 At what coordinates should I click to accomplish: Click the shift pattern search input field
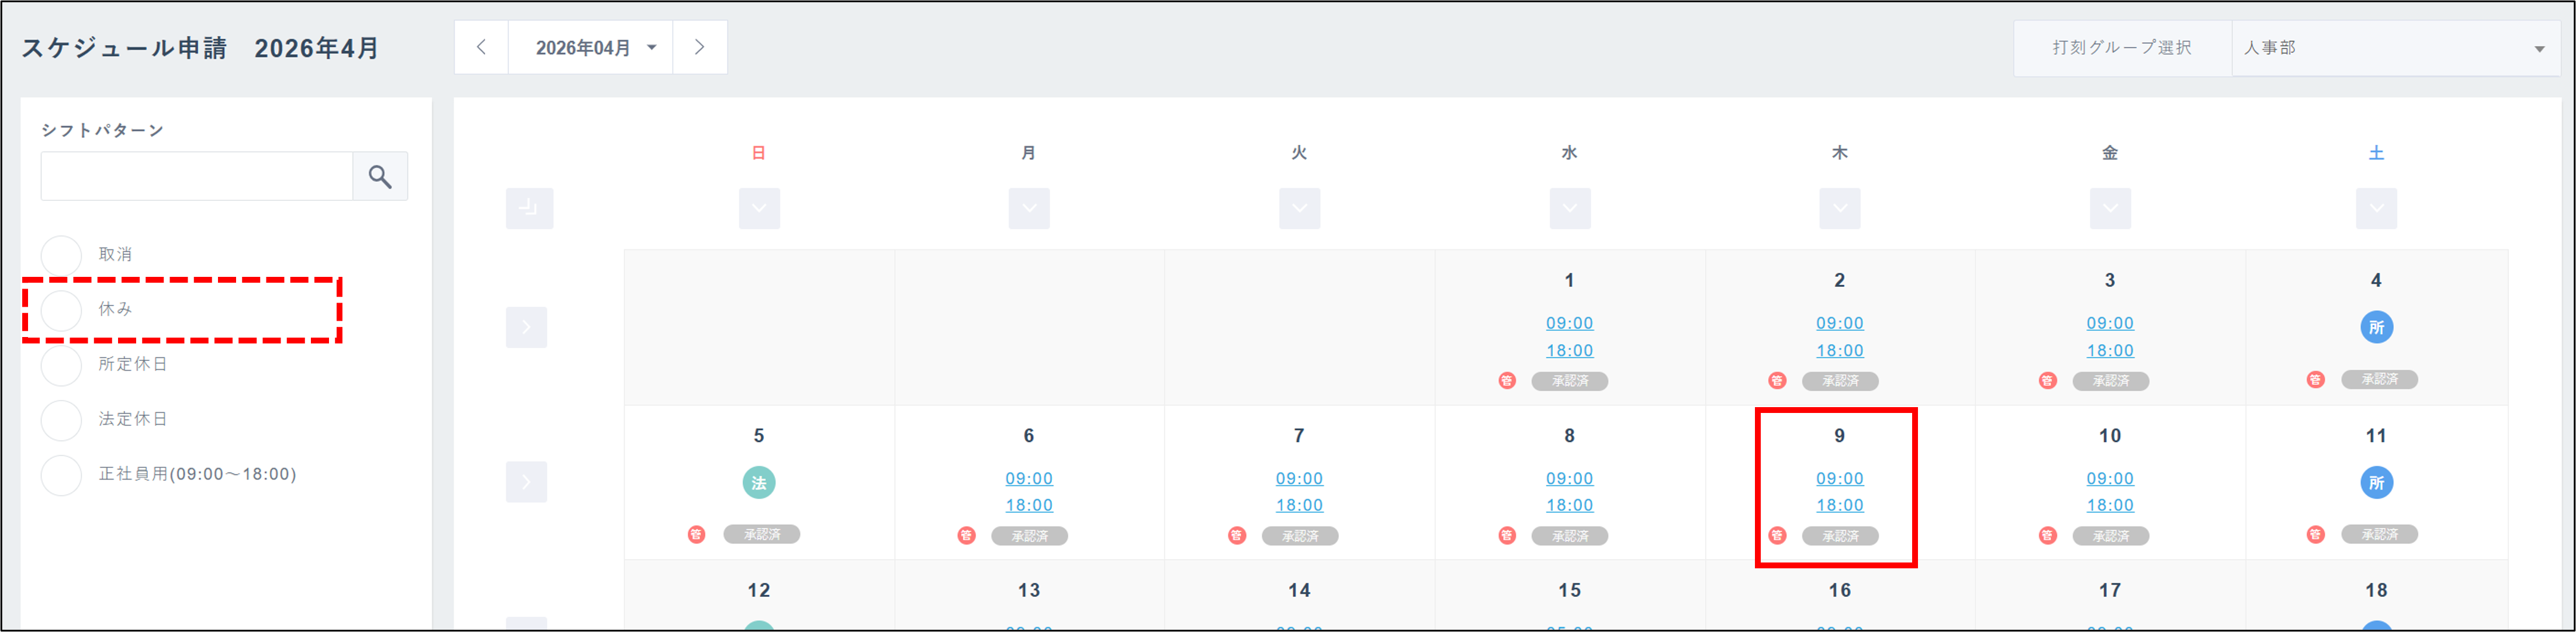(197, 177)
